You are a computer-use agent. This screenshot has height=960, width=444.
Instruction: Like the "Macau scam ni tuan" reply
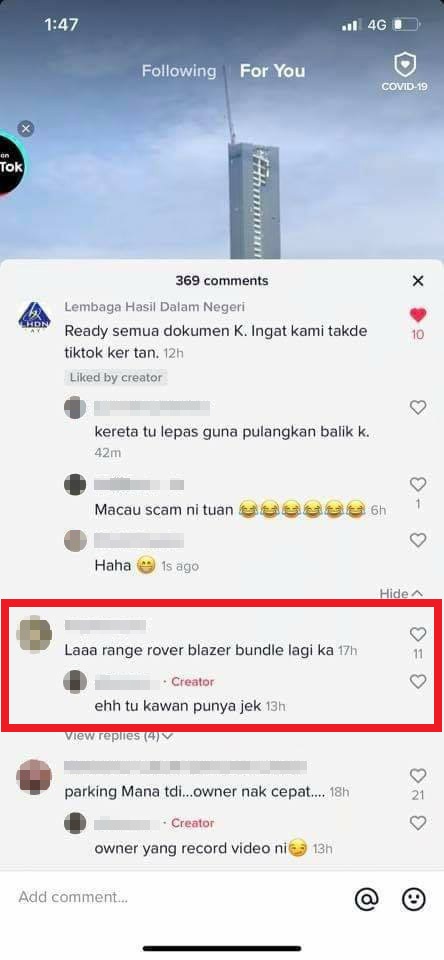418,485
